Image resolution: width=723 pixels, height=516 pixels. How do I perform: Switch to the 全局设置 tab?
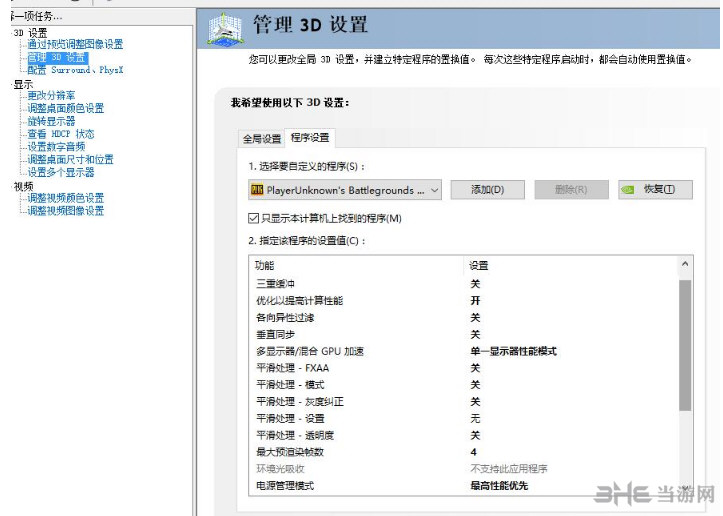(262, 138)
